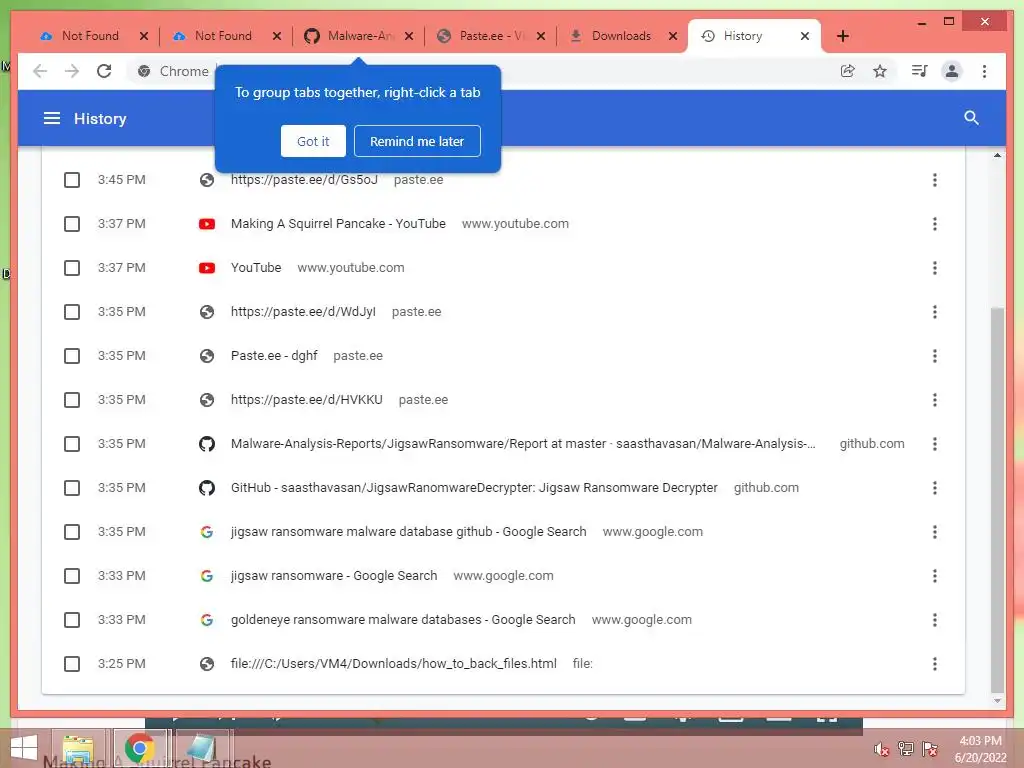
Task: Select checkbox for Paste.ee - dghf
Action: (72, 356)
